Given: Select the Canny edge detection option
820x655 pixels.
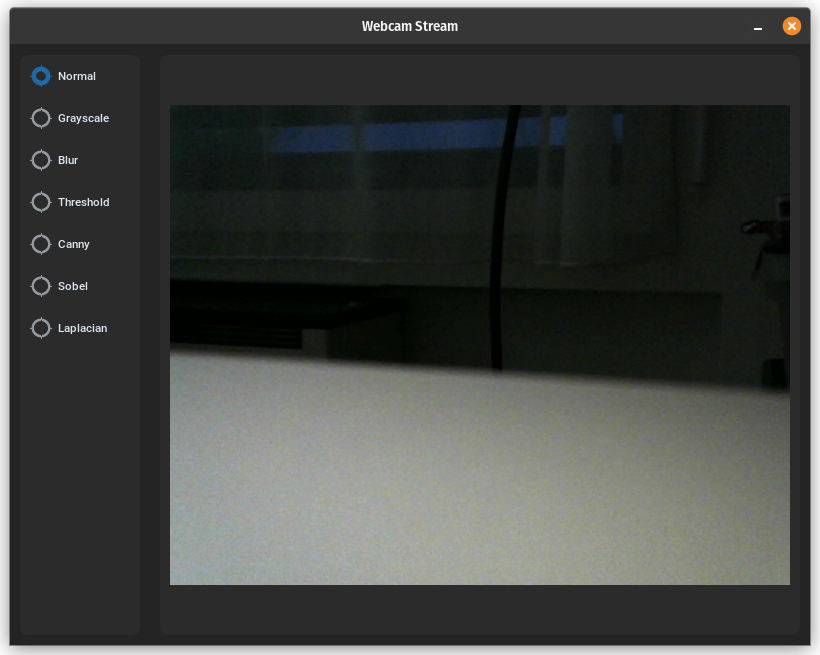Looking at the screenshot, I should coord(41,244).
